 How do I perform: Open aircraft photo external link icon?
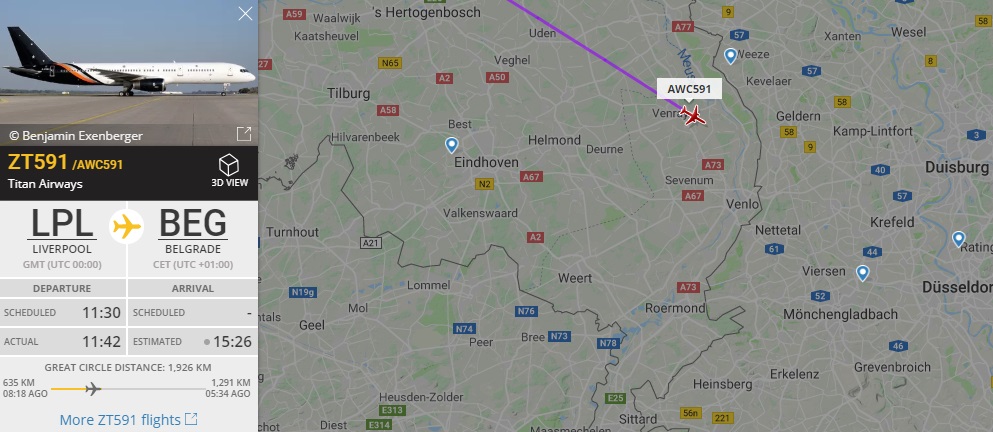[244, 134]
